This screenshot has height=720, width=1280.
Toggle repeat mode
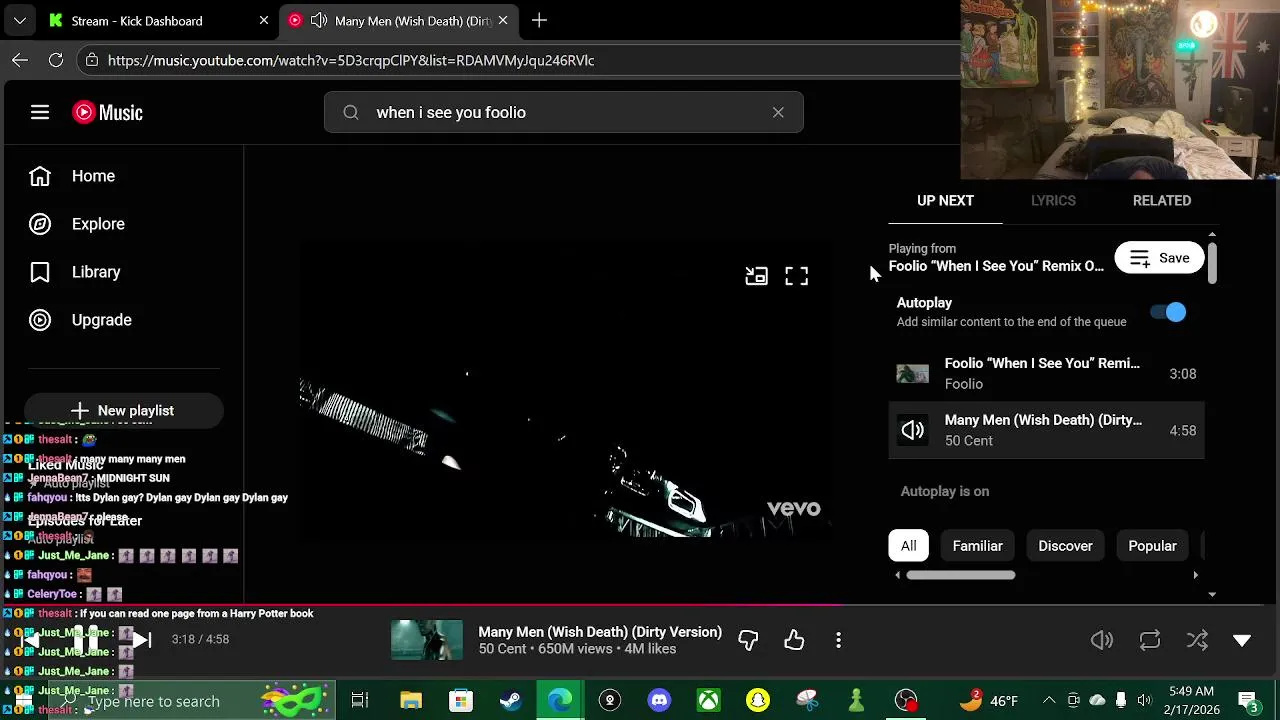point(1150,640)
